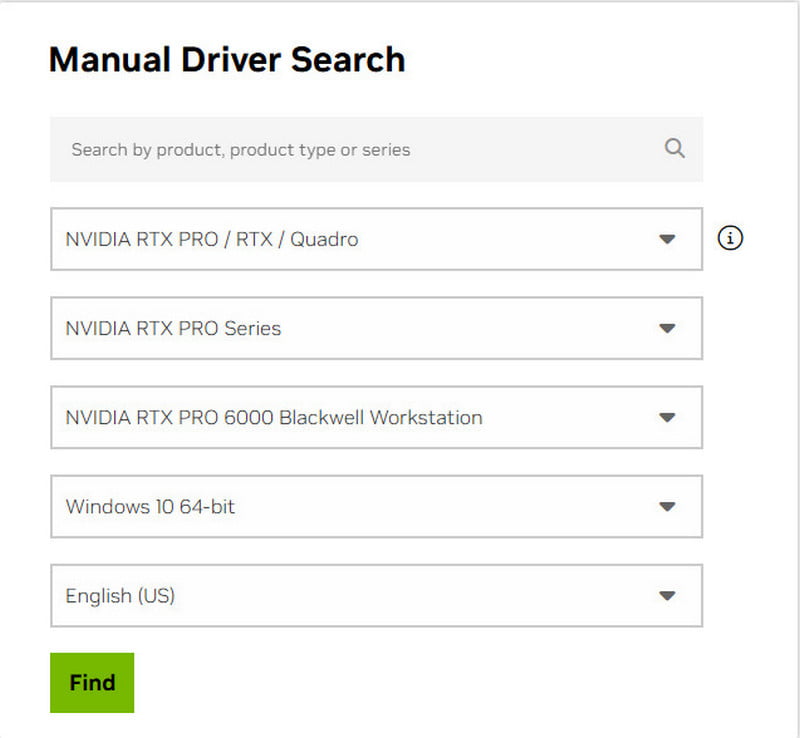Click the 'NVIDIA RTX PRO Series' text label
The image size is (800, 738).
click(173, 328)
